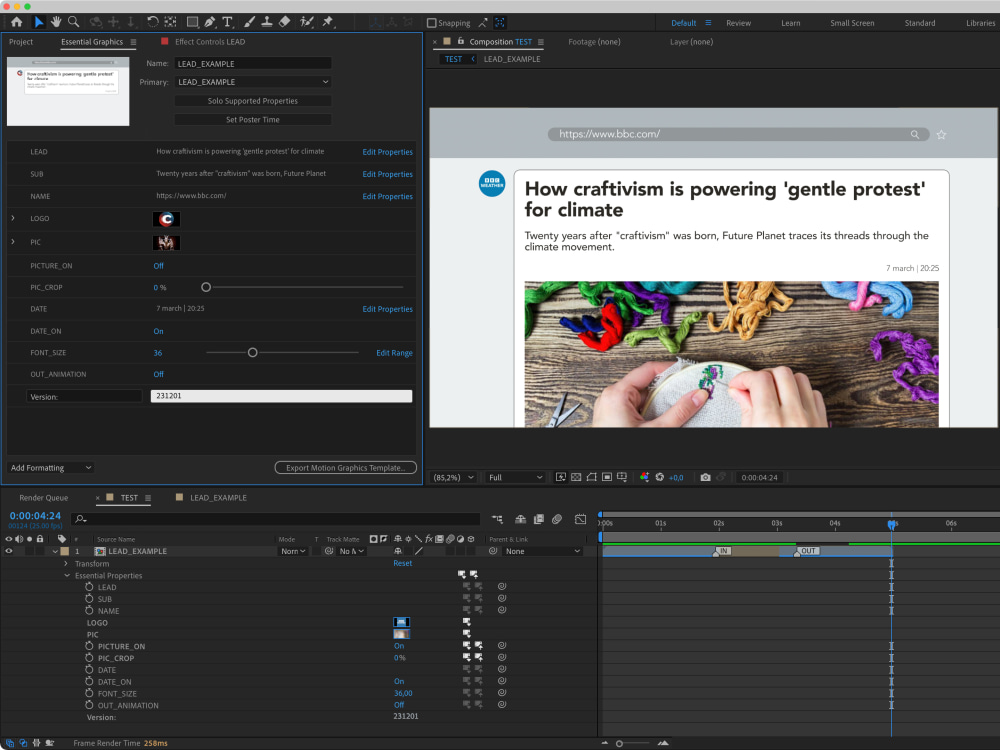Screen dimensions: 1000x750
Task: Select the Pan Behind anchor point tool
Action: (x=170, y=22)
